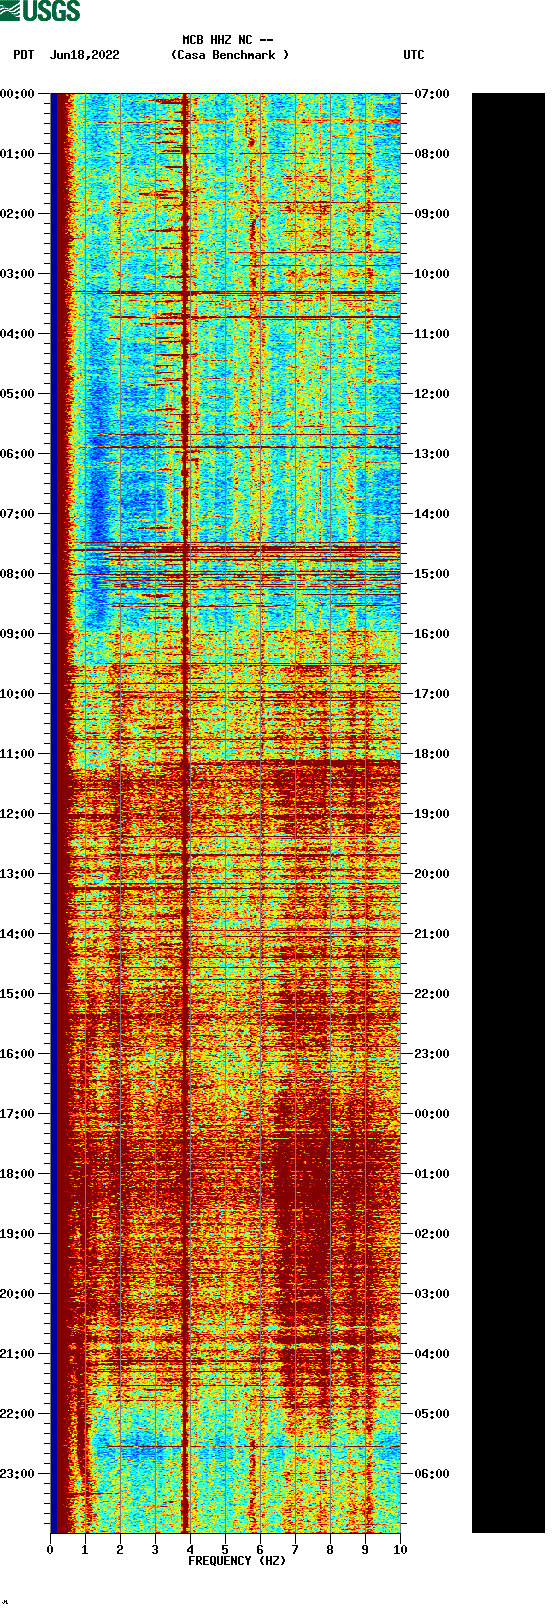Click the Jun18,2022 date label
This screenshot has width=552, height=1613.
click(x=84, y=55)
